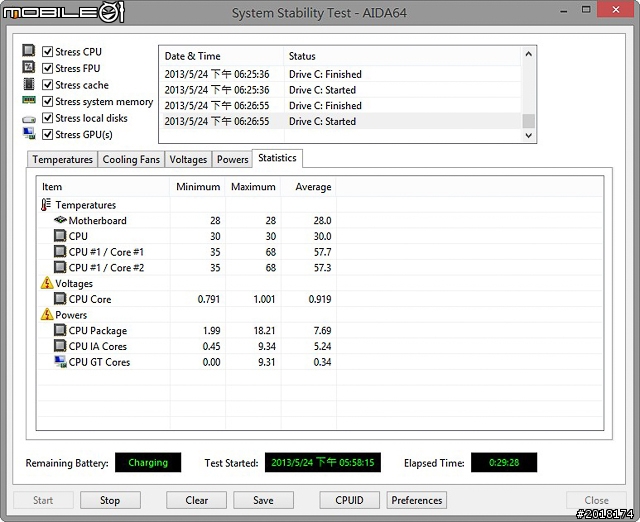Disable the Stress GPU(s) checkbox
The image size is (640, 522).
48,134
